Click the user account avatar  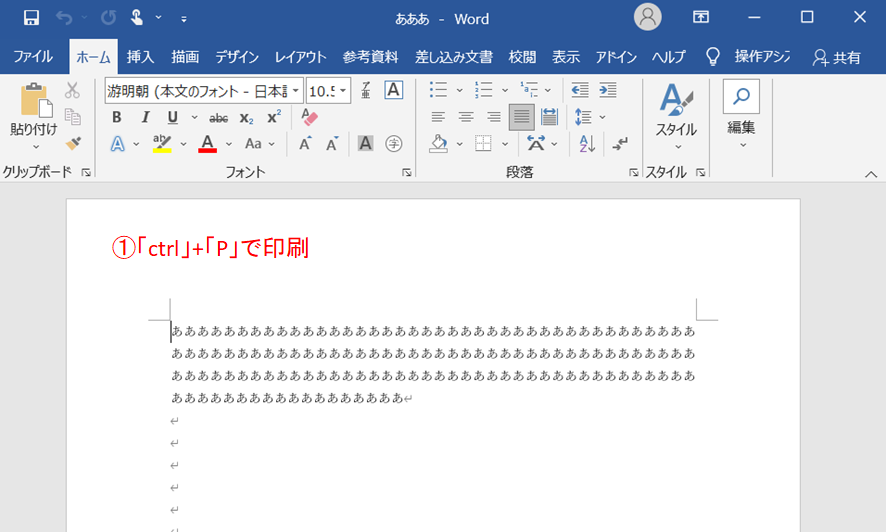tap(648, 18)
